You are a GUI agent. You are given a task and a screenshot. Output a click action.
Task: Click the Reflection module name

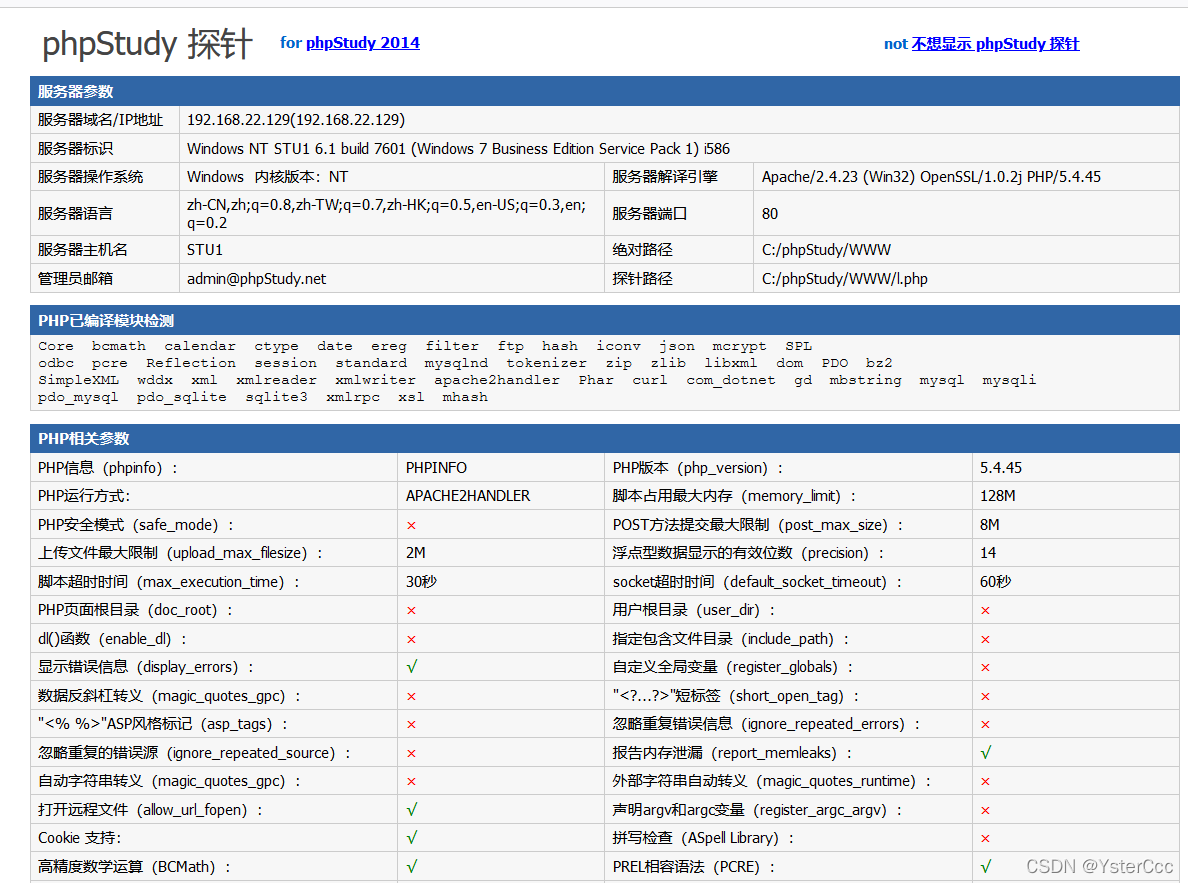[x=190, y=363]
